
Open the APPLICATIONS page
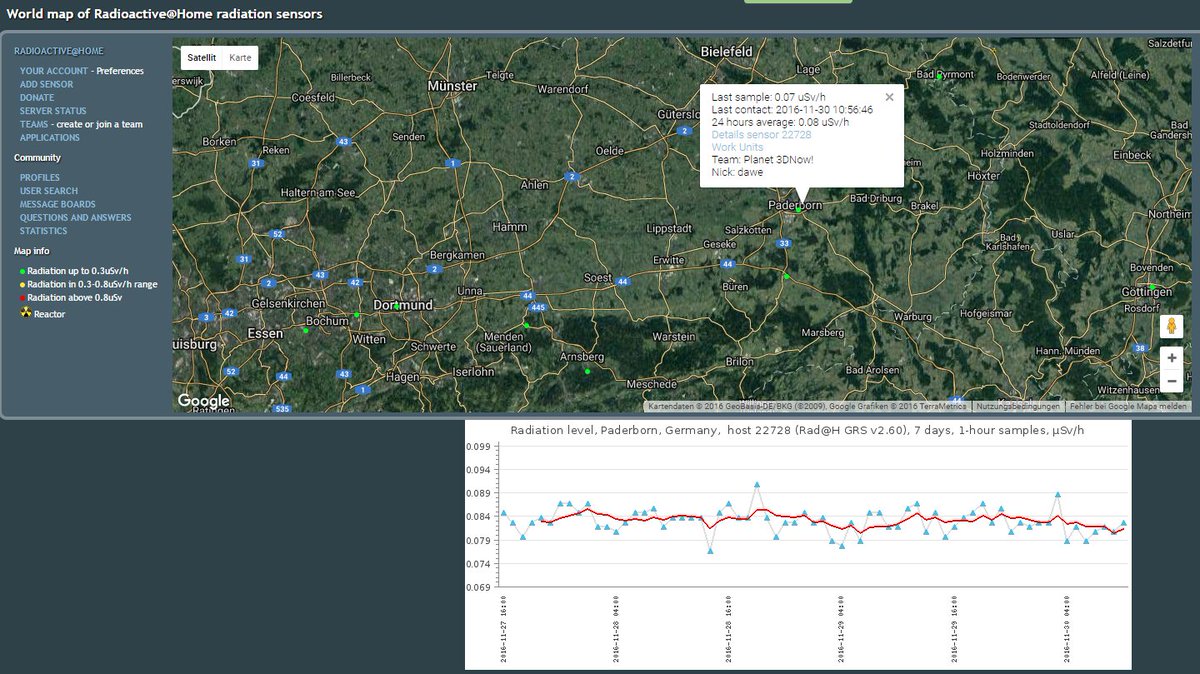(50, 138)
